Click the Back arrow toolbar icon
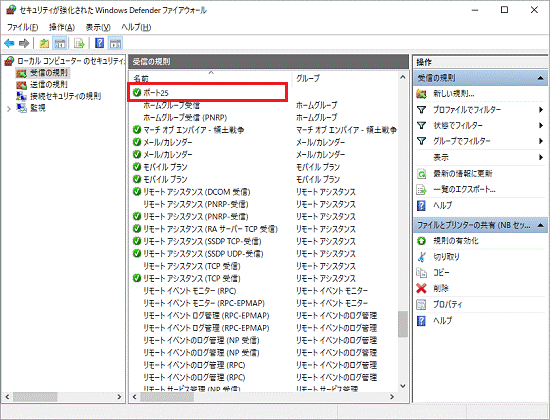 pos(9,44)
